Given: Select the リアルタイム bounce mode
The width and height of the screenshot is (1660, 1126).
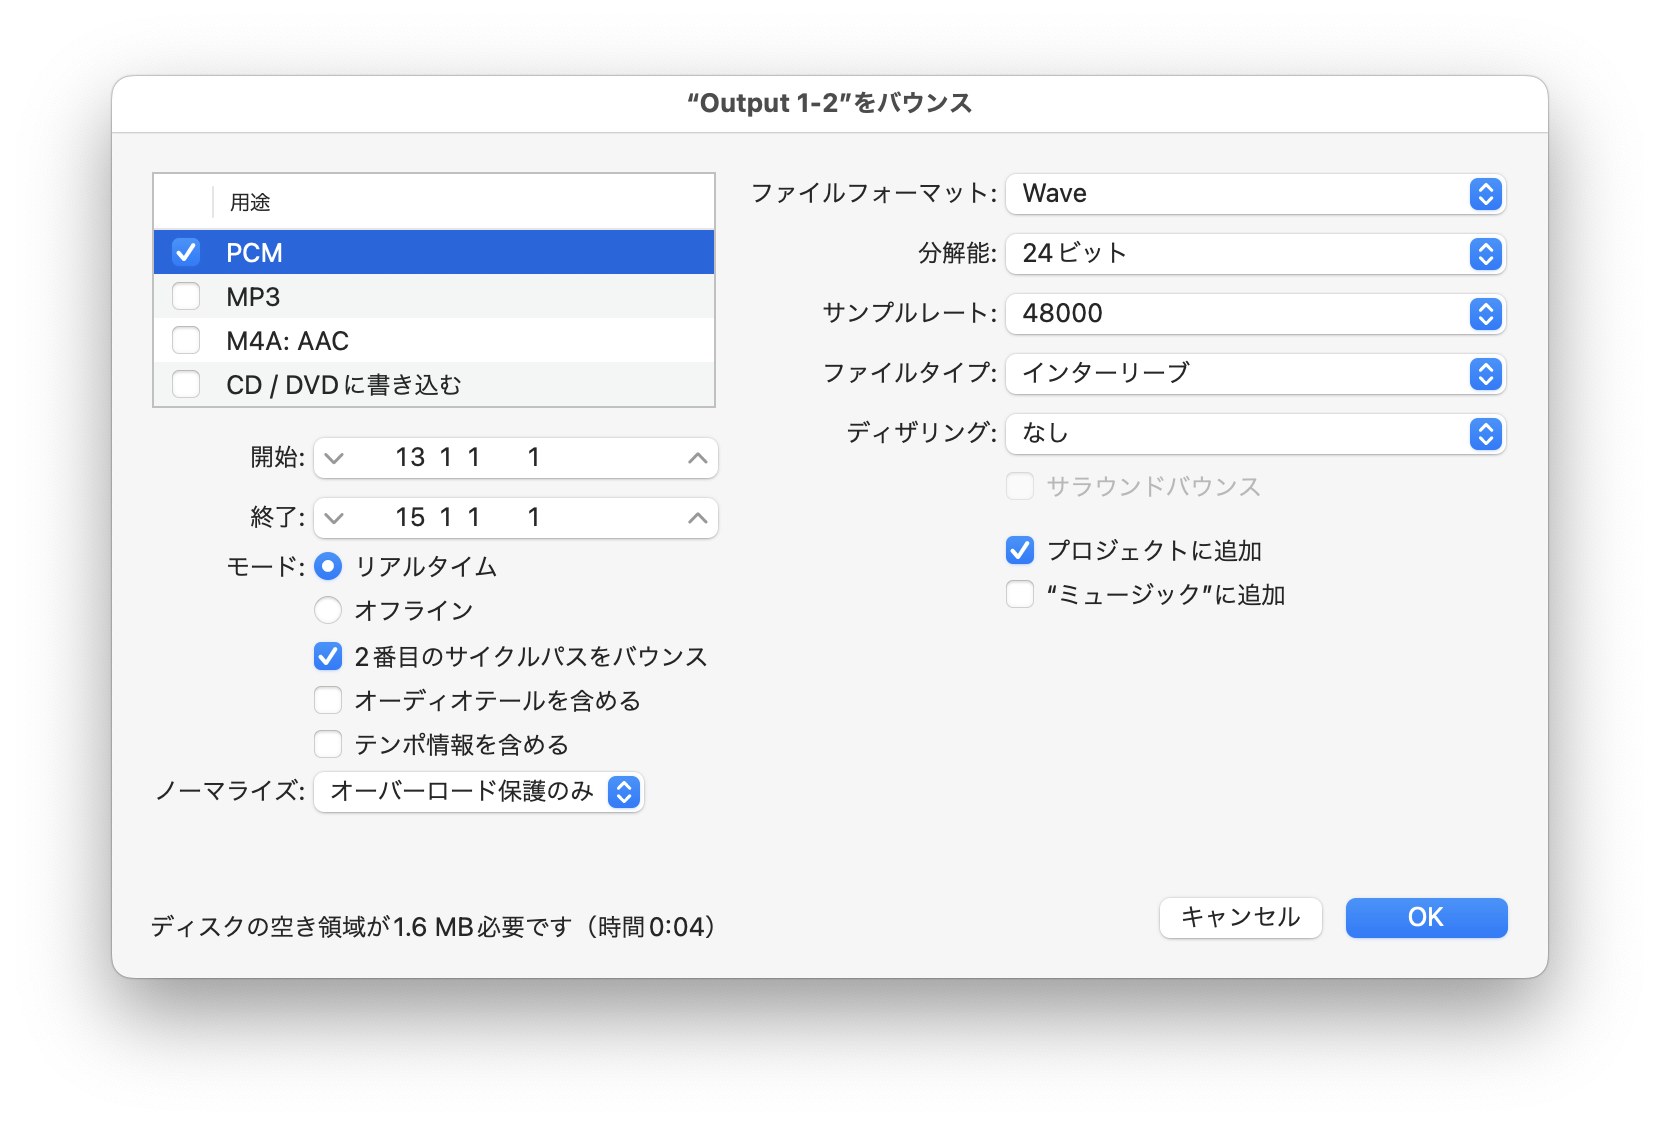Looking at the screenshot, I should (328, 567).
